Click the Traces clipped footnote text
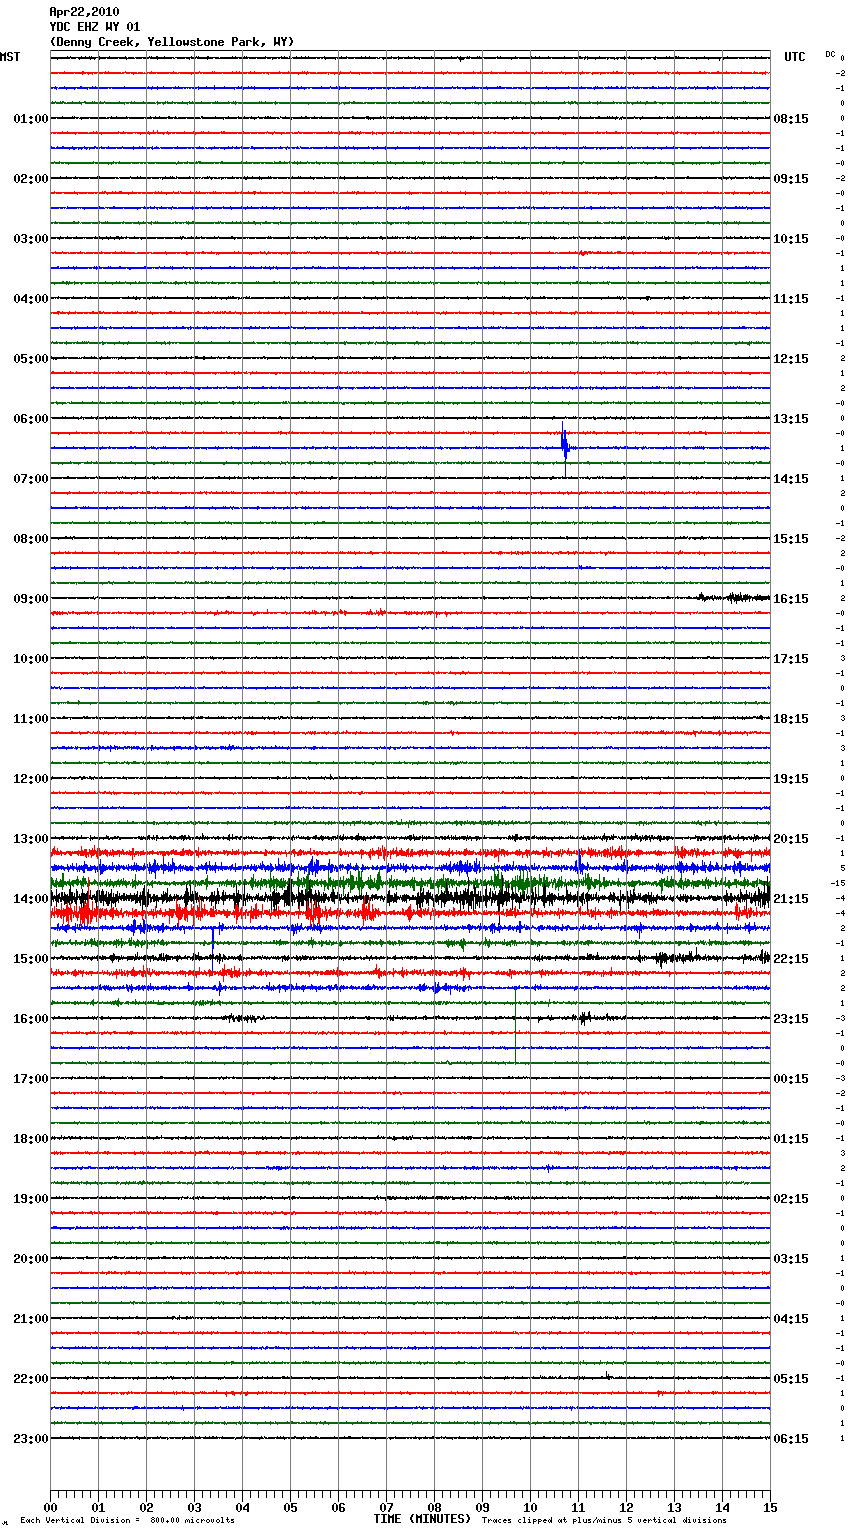850x1534 pixels. pos(604,1521)
